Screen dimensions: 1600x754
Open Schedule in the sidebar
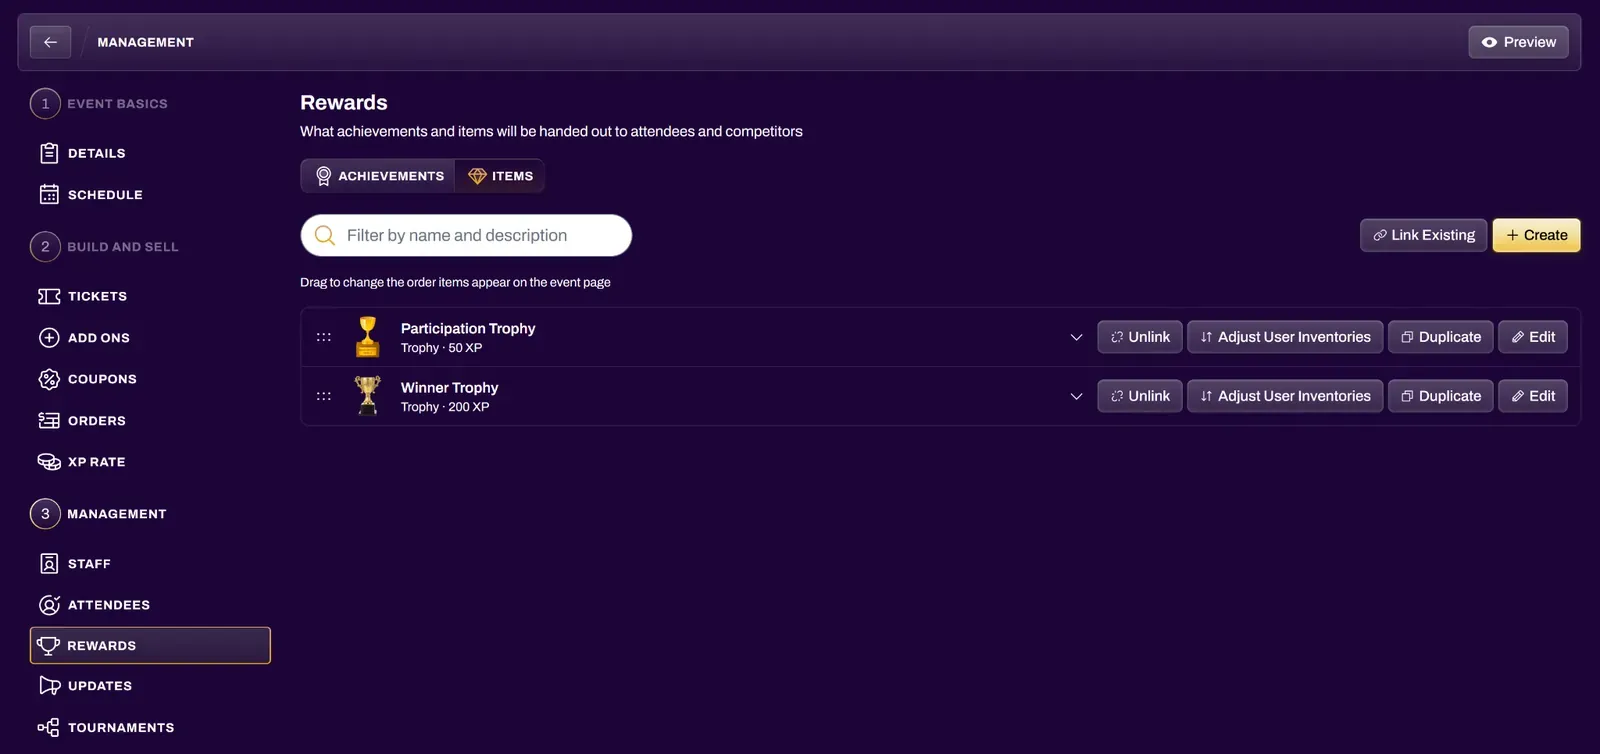[x=91, y=194]
